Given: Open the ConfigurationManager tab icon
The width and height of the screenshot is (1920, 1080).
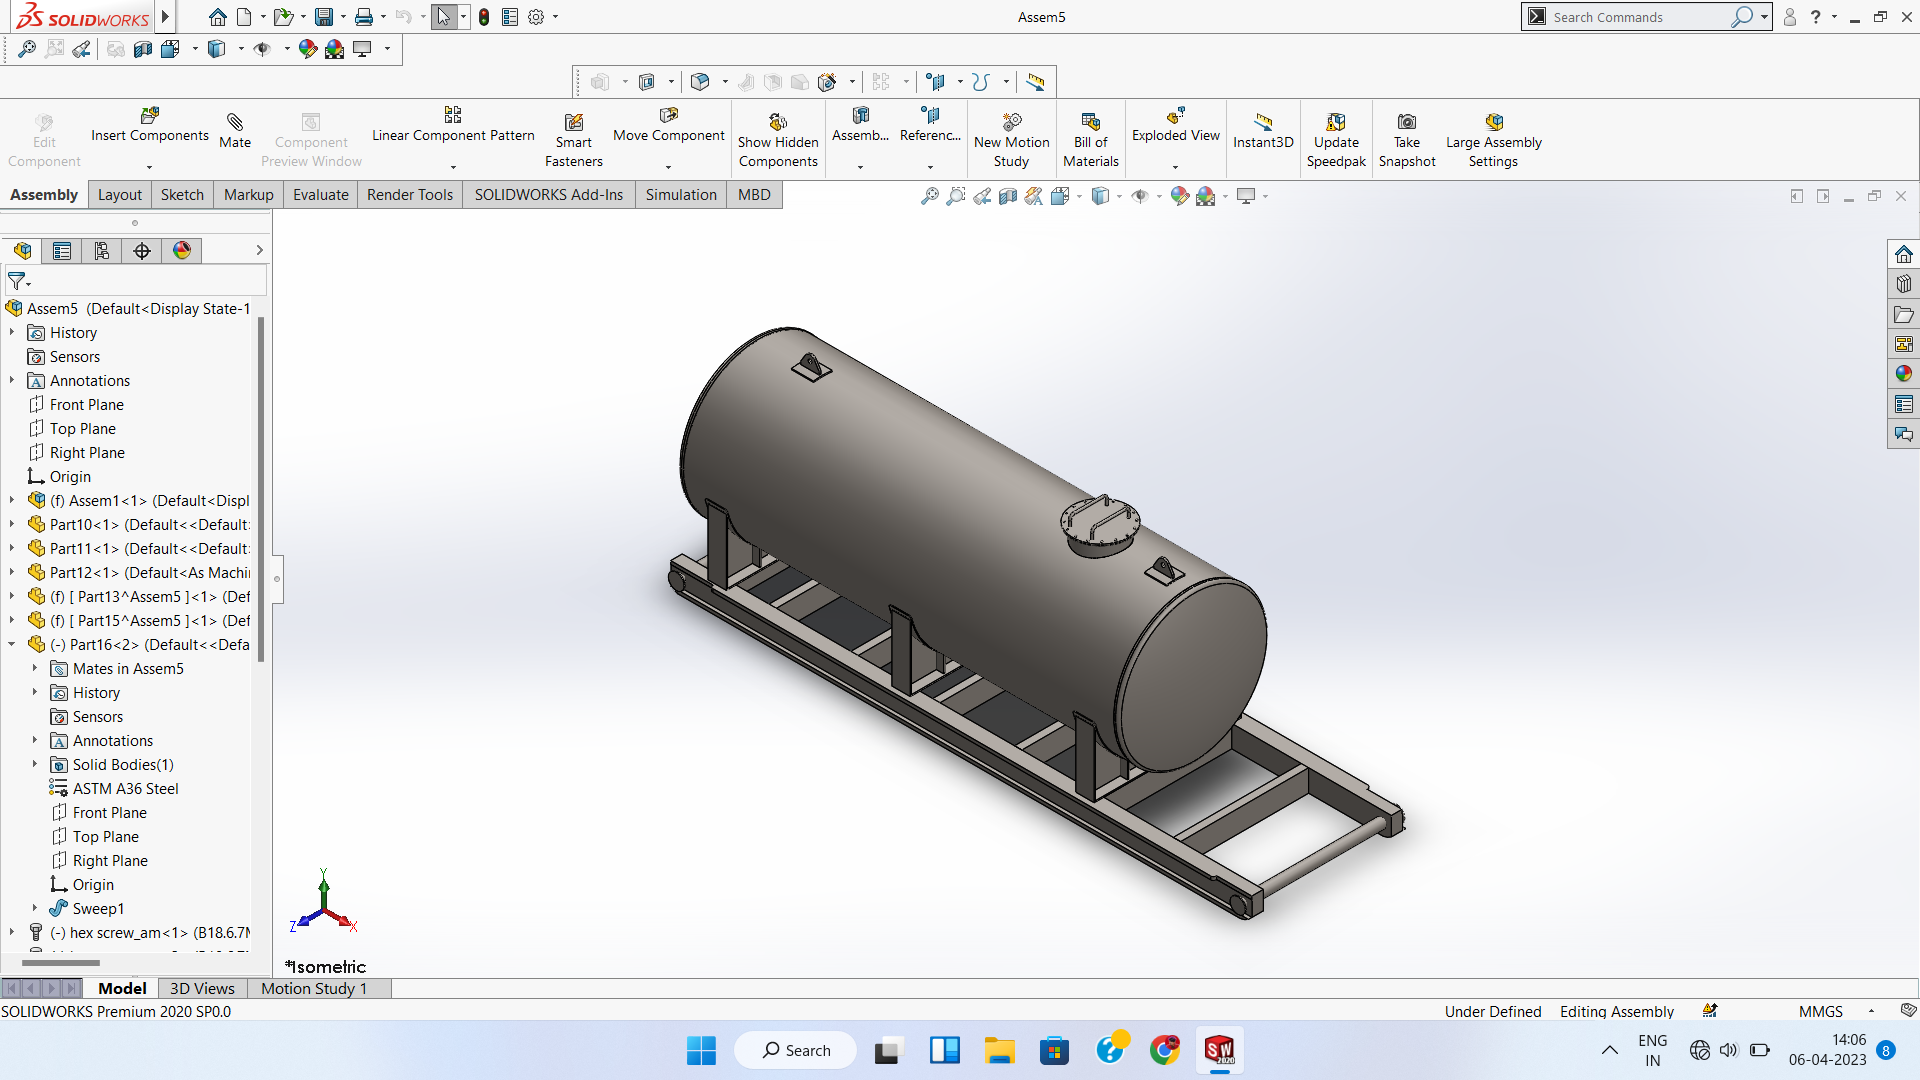Looking at the screenshot, I should tap(101, 251).
